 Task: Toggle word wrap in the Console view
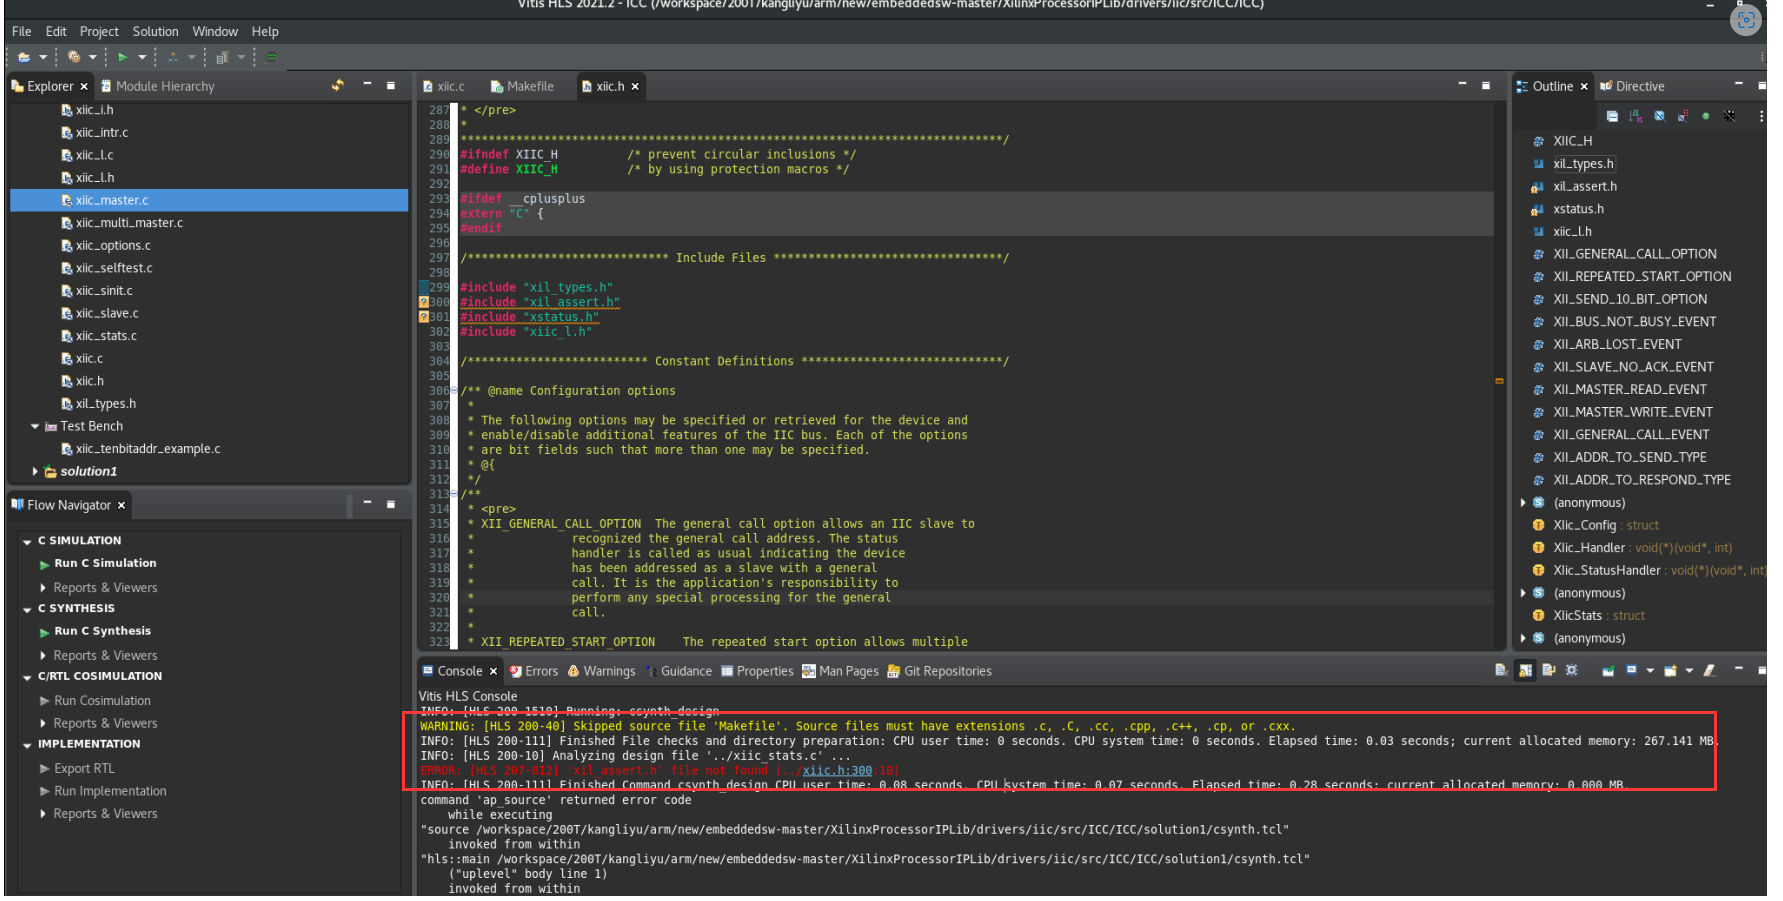[1548, 672]
